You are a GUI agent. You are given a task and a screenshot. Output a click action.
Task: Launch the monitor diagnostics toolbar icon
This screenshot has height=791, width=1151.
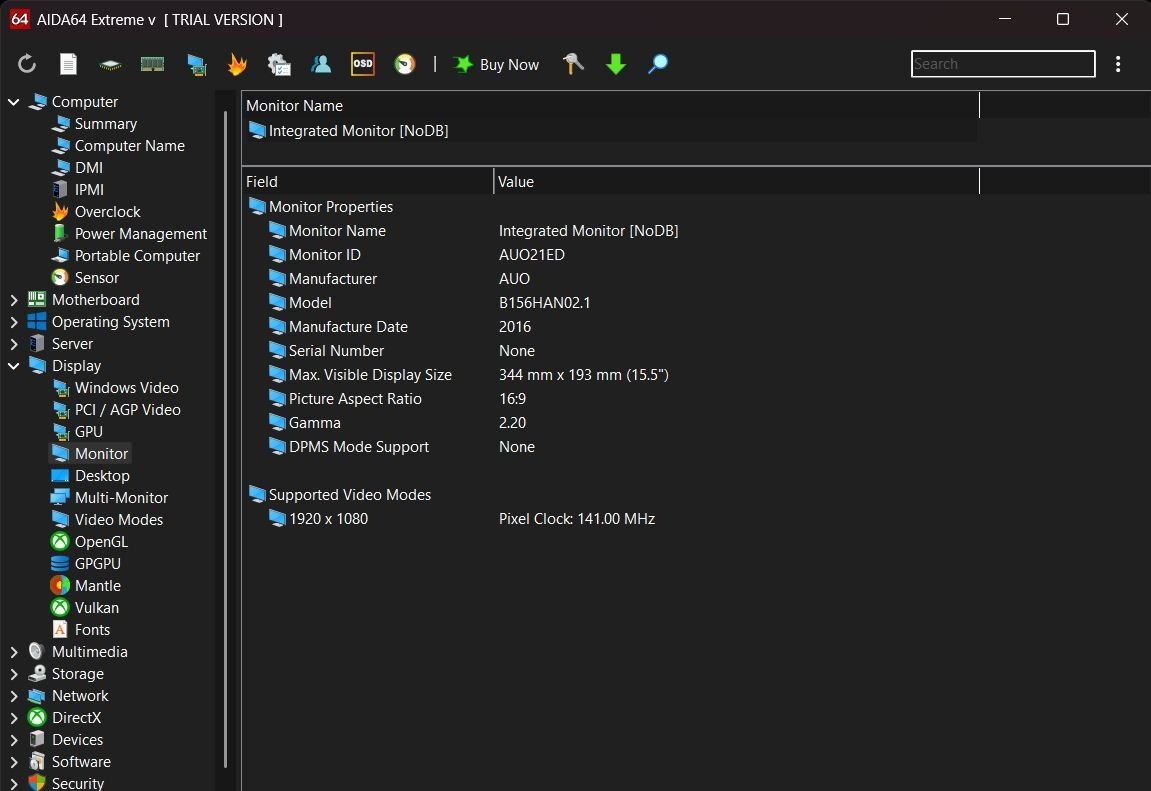coord(196,65)
